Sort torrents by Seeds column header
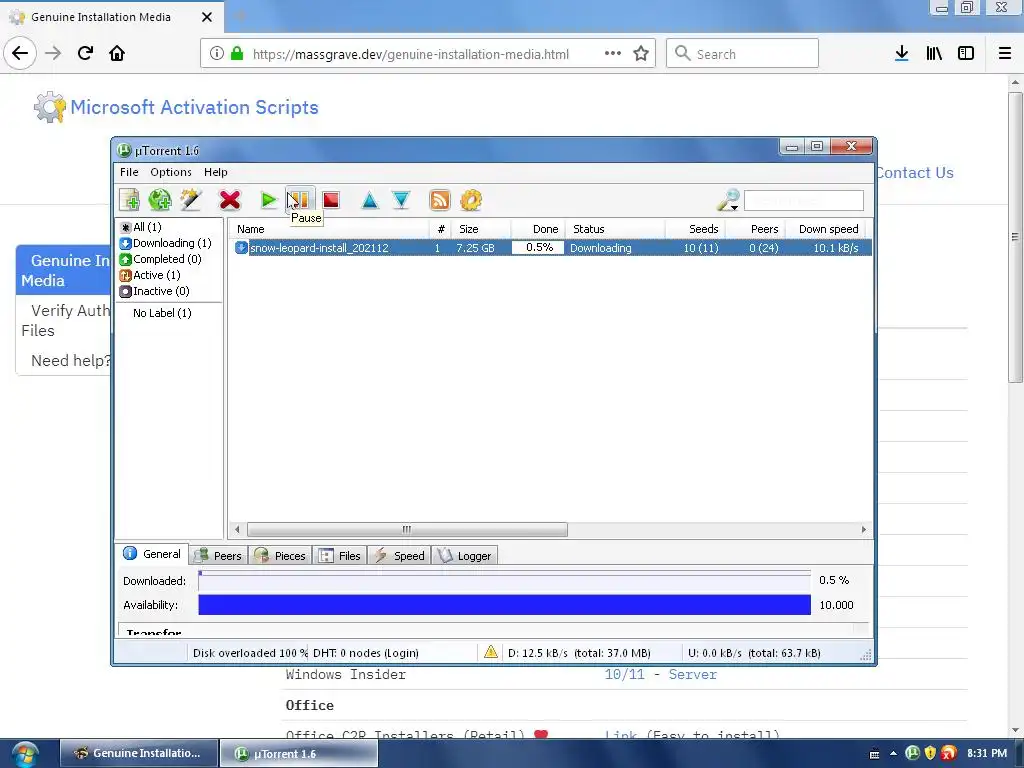The height and width of the screenshot is (768, 1024). (x=695, y=229)
